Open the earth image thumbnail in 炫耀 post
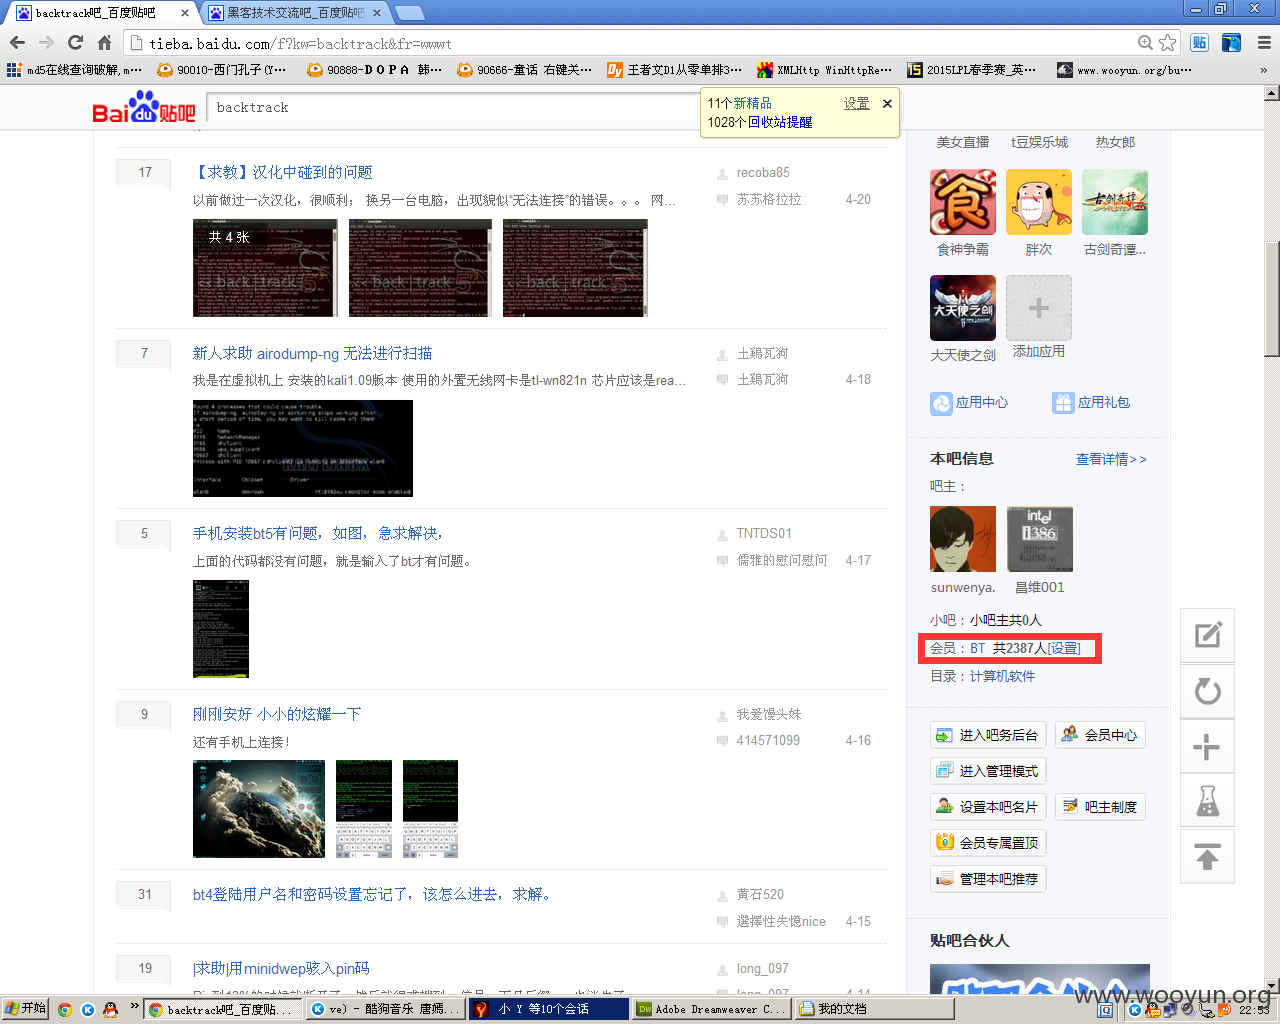 pos(259,809)
